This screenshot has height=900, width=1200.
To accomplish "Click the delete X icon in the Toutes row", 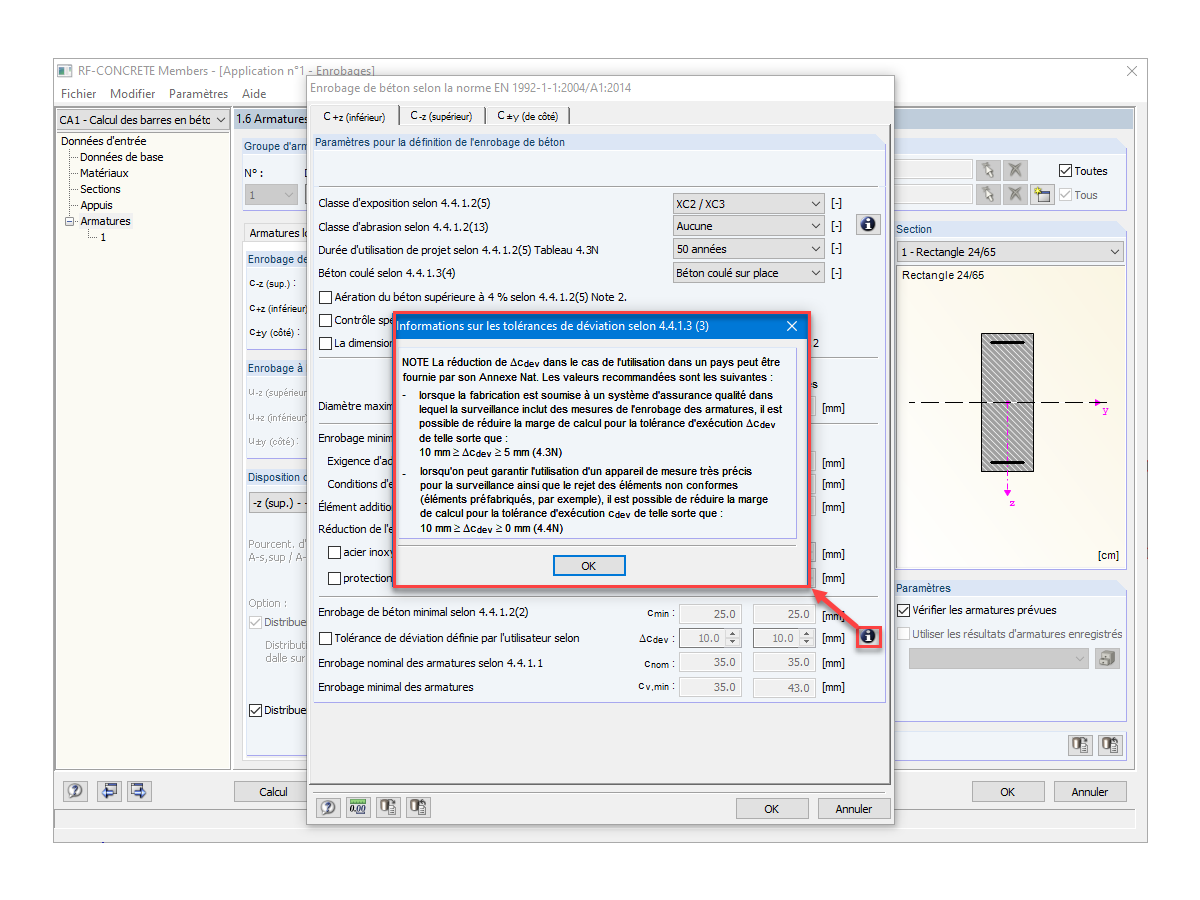I will click(1015, 170).
